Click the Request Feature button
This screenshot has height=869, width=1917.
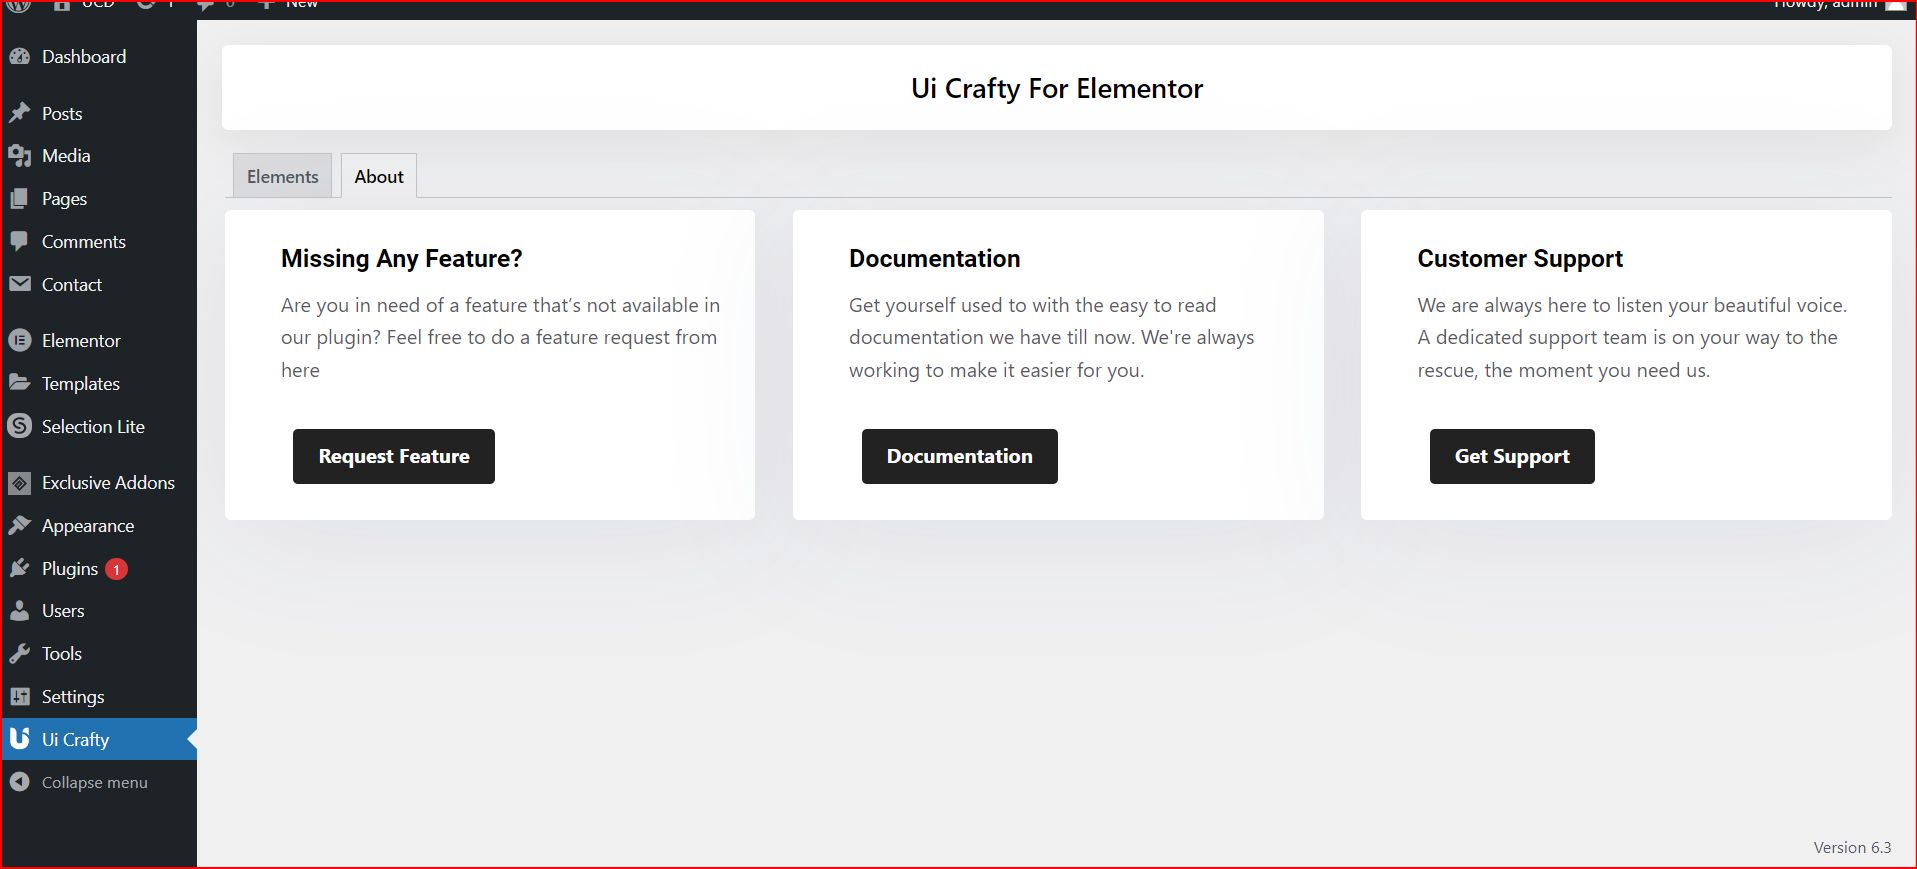(x=394, y=456)
